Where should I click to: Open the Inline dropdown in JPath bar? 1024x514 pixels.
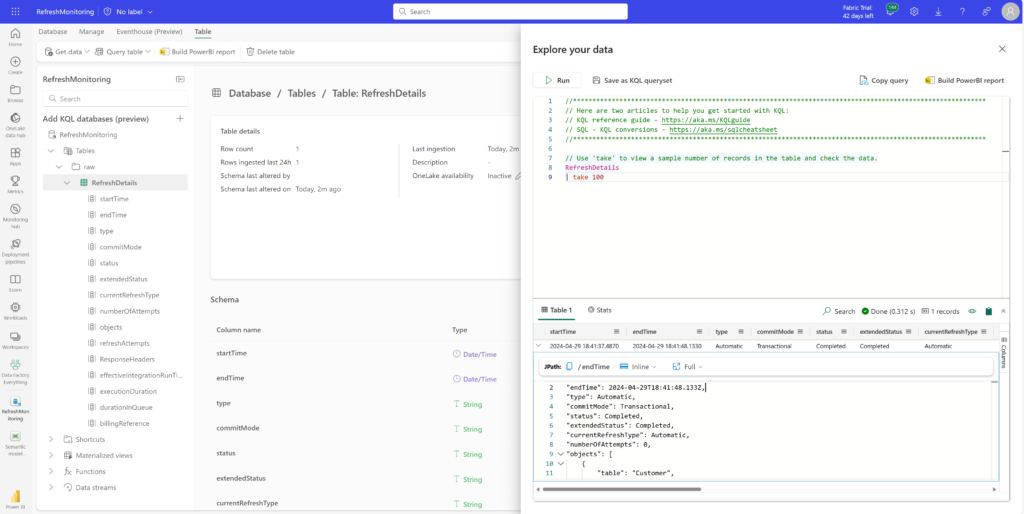coord(638,367)
